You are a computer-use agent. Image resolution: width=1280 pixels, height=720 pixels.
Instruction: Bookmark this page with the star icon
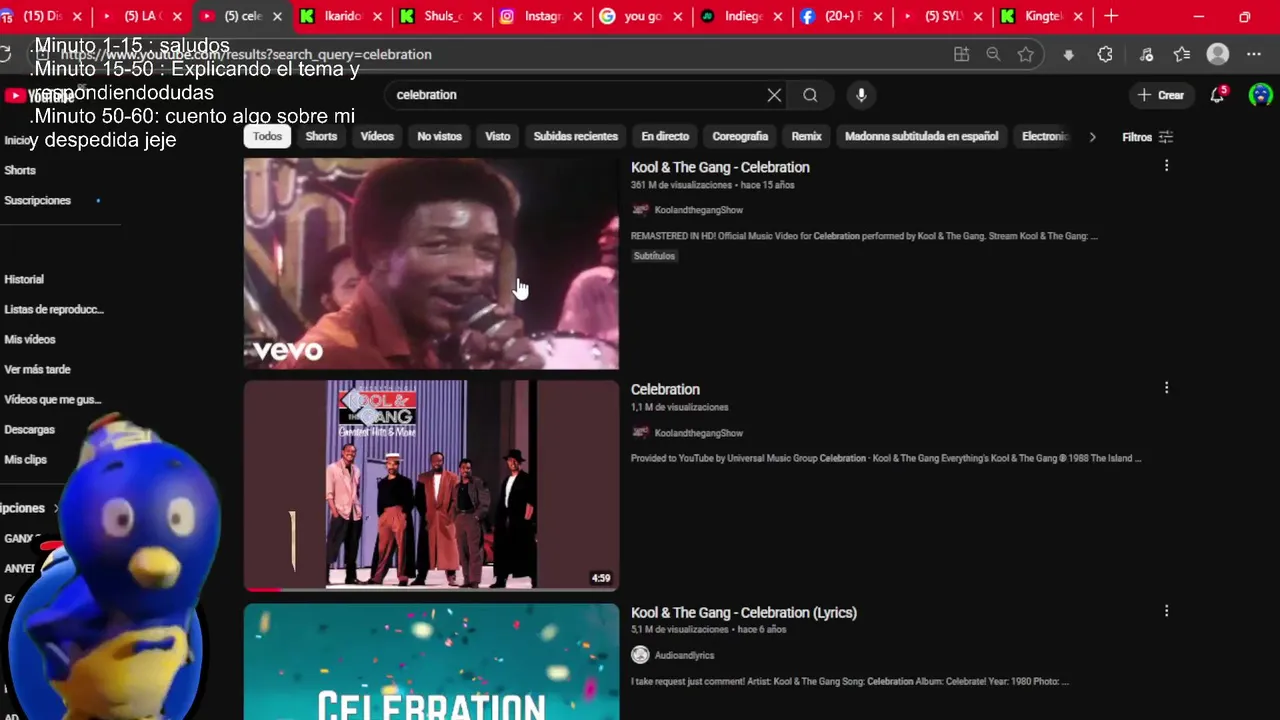pos(1025,54)
